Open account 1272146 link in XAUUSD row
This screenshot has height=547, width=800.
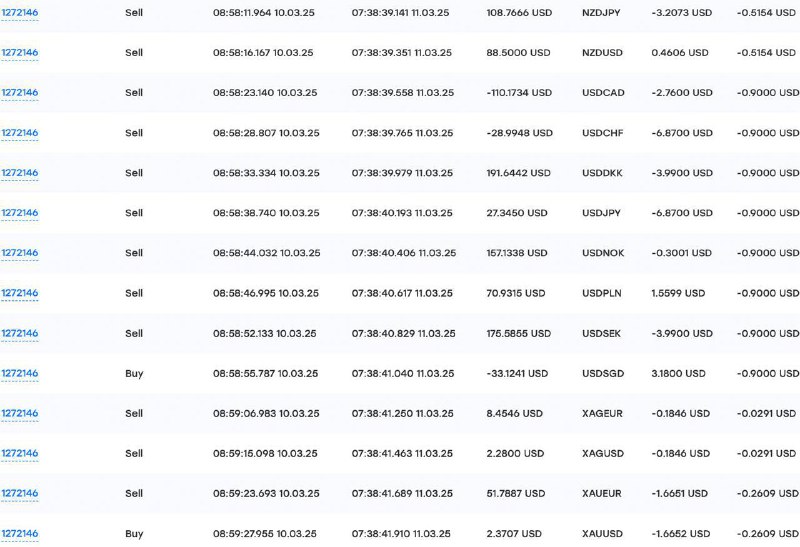tap(19, 534)
